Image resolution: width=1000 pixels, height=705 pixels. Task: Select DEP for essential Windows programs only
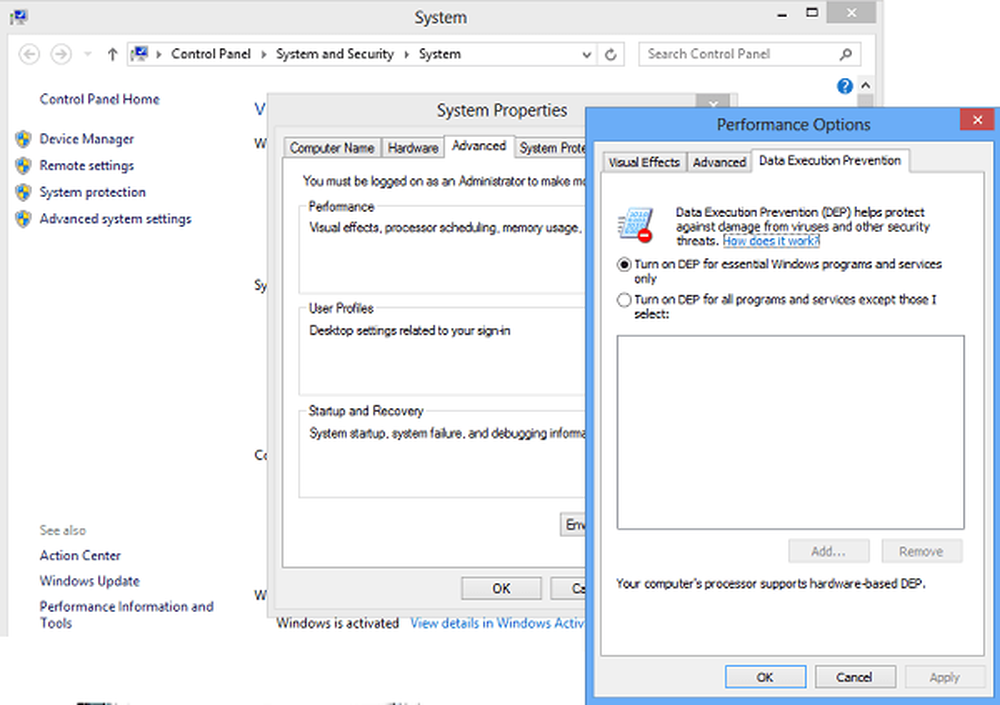tap(624, 265)
